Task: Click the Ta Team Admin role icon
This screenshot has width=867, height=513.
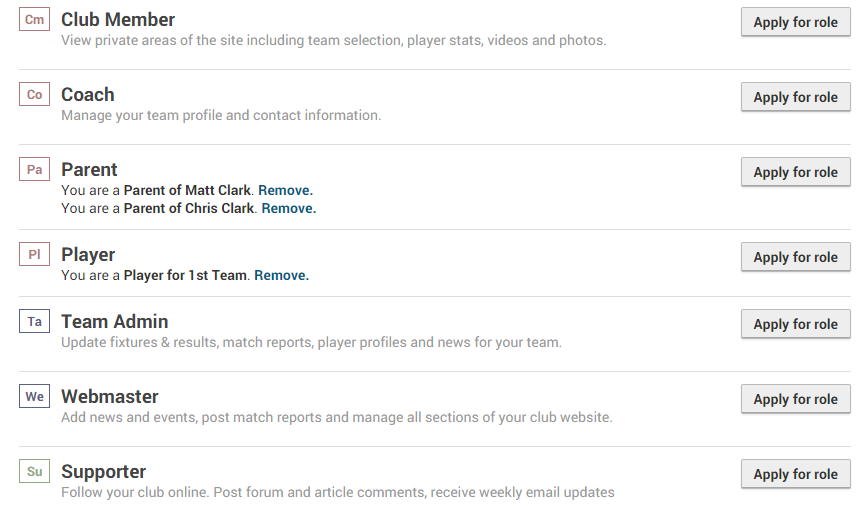Action: click(34, 321)
